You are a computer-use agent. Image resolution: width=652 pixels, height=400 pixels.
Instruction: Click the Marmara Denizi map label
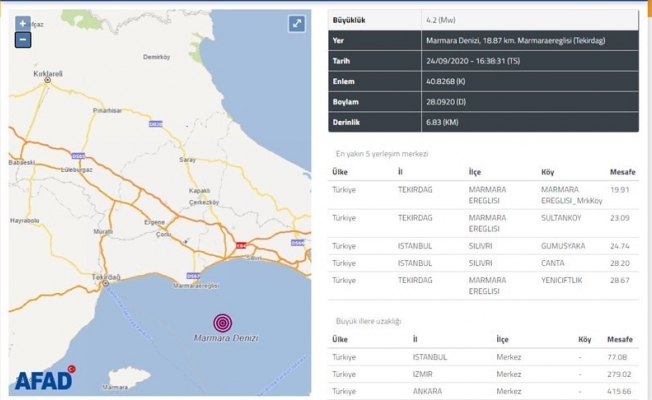225,339
